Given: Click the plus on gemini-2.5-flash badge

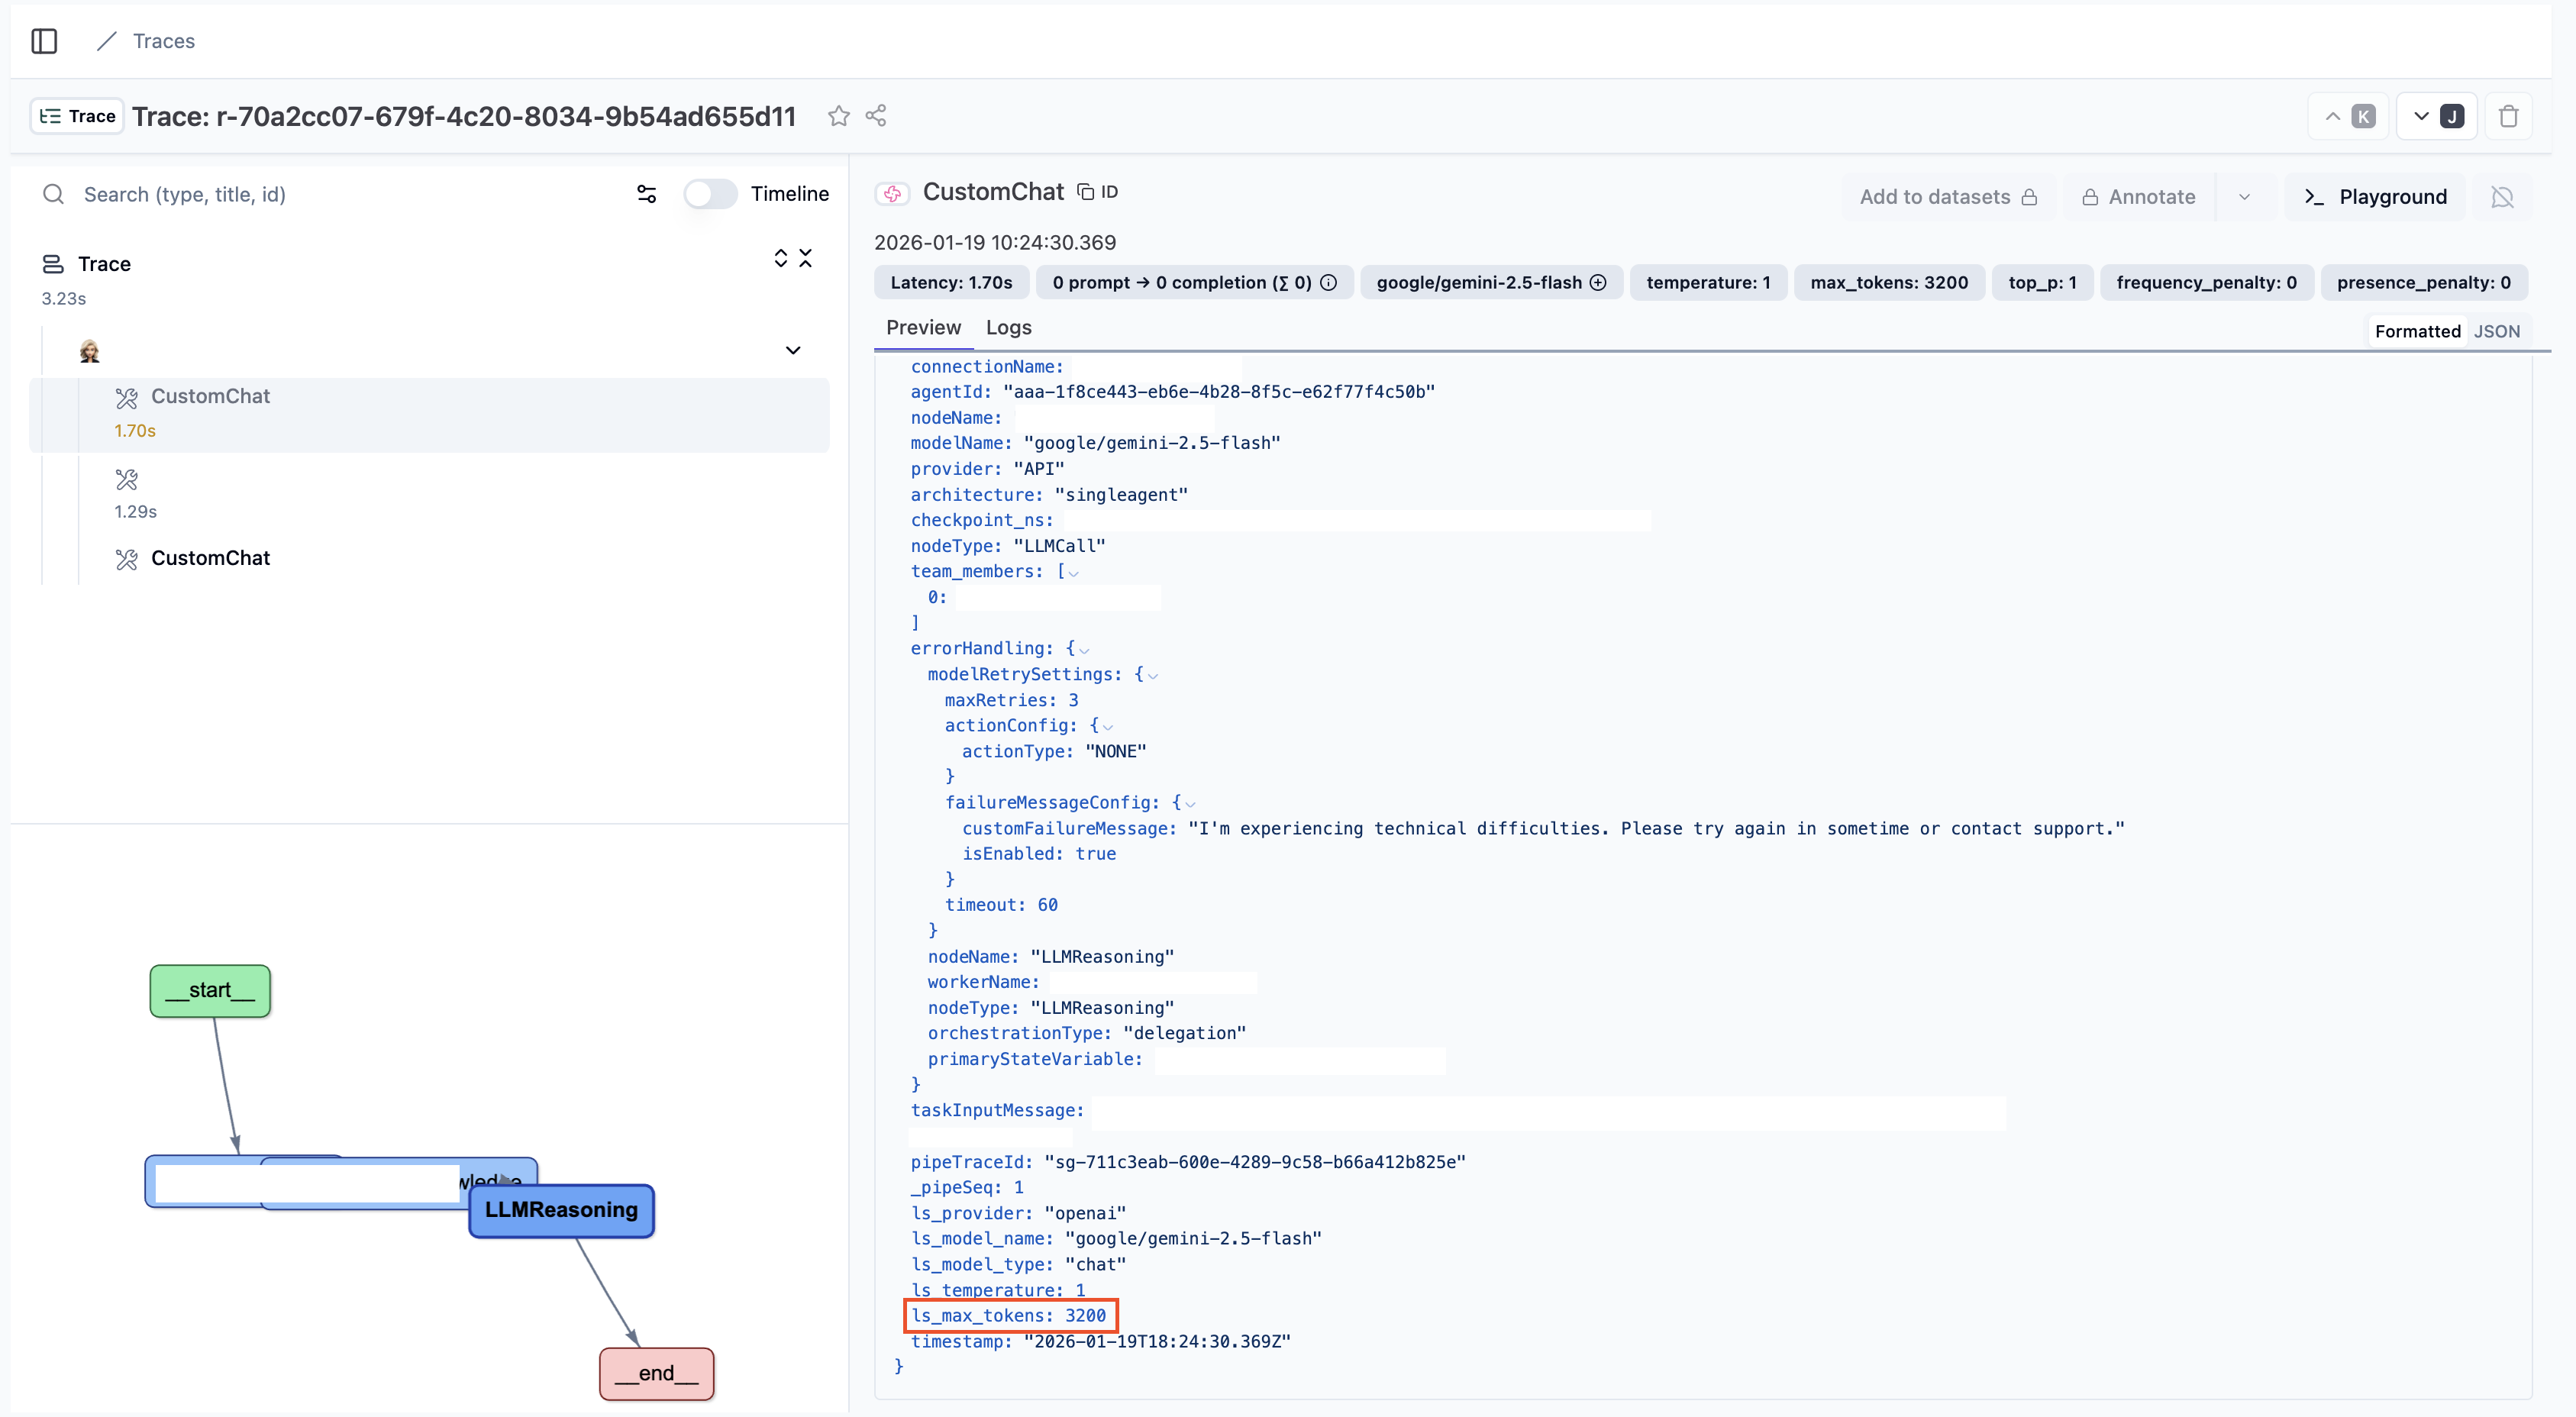Looking at the screenshot, I should coord(1598,283).
